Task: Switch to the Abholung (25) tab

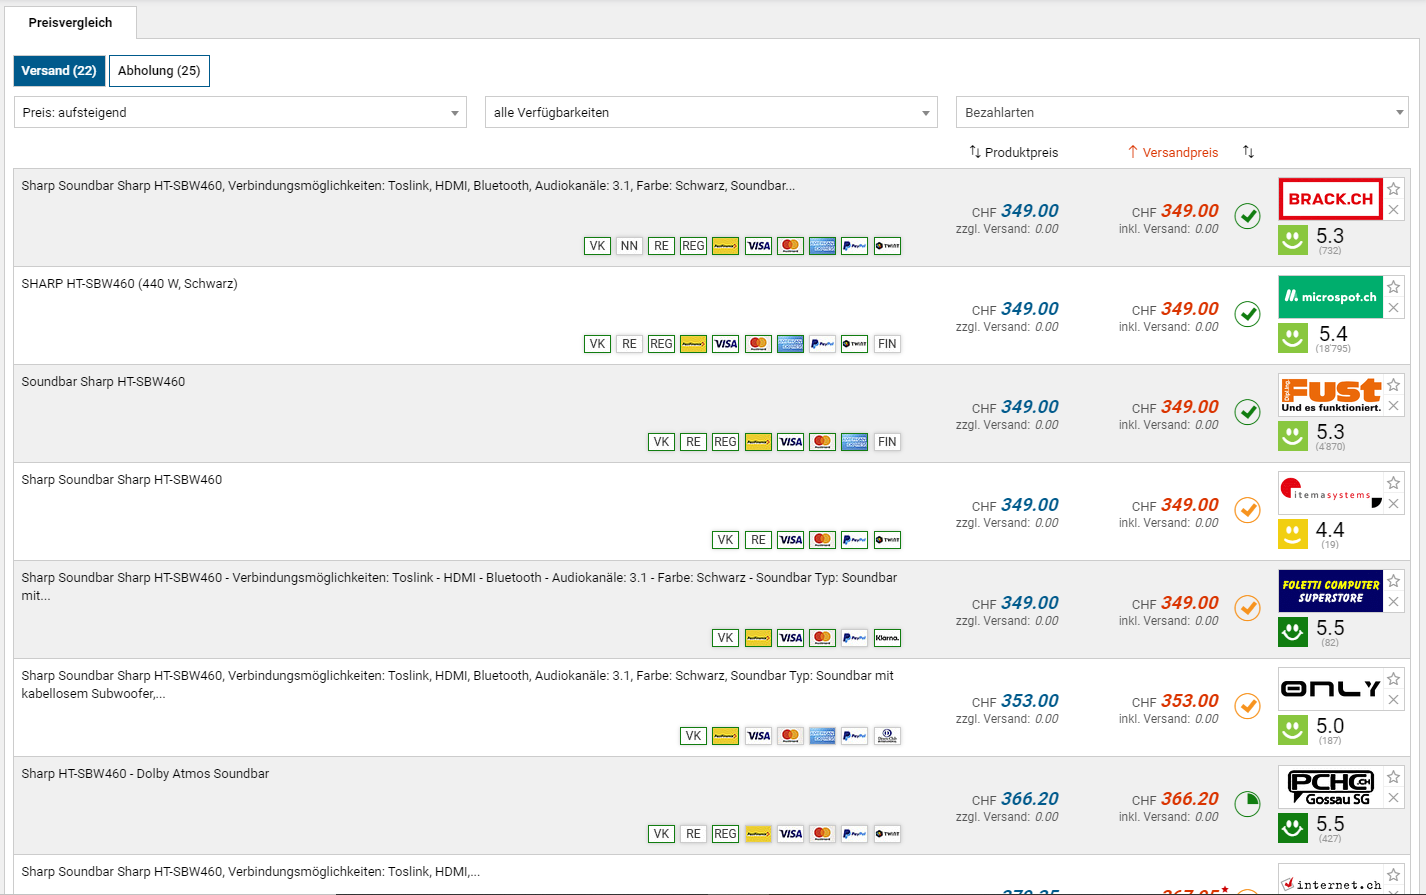Action: tap(159, 71)
